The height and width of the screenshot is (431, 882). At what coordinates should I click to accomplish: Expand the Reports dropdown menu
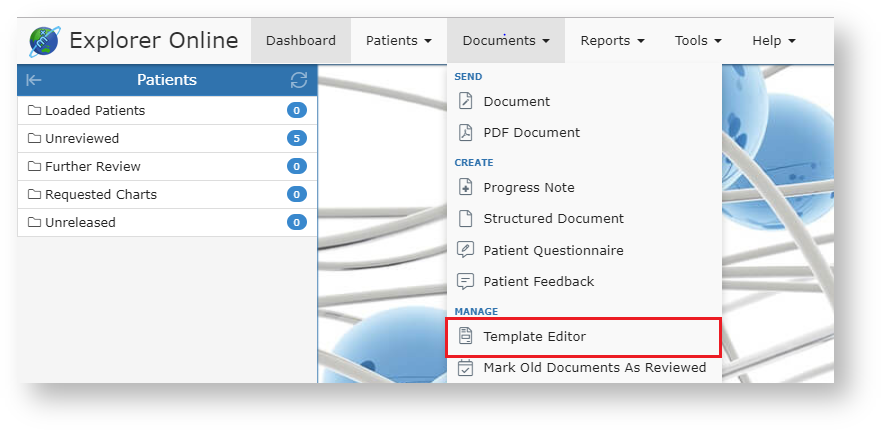click(x=612, y=41)
